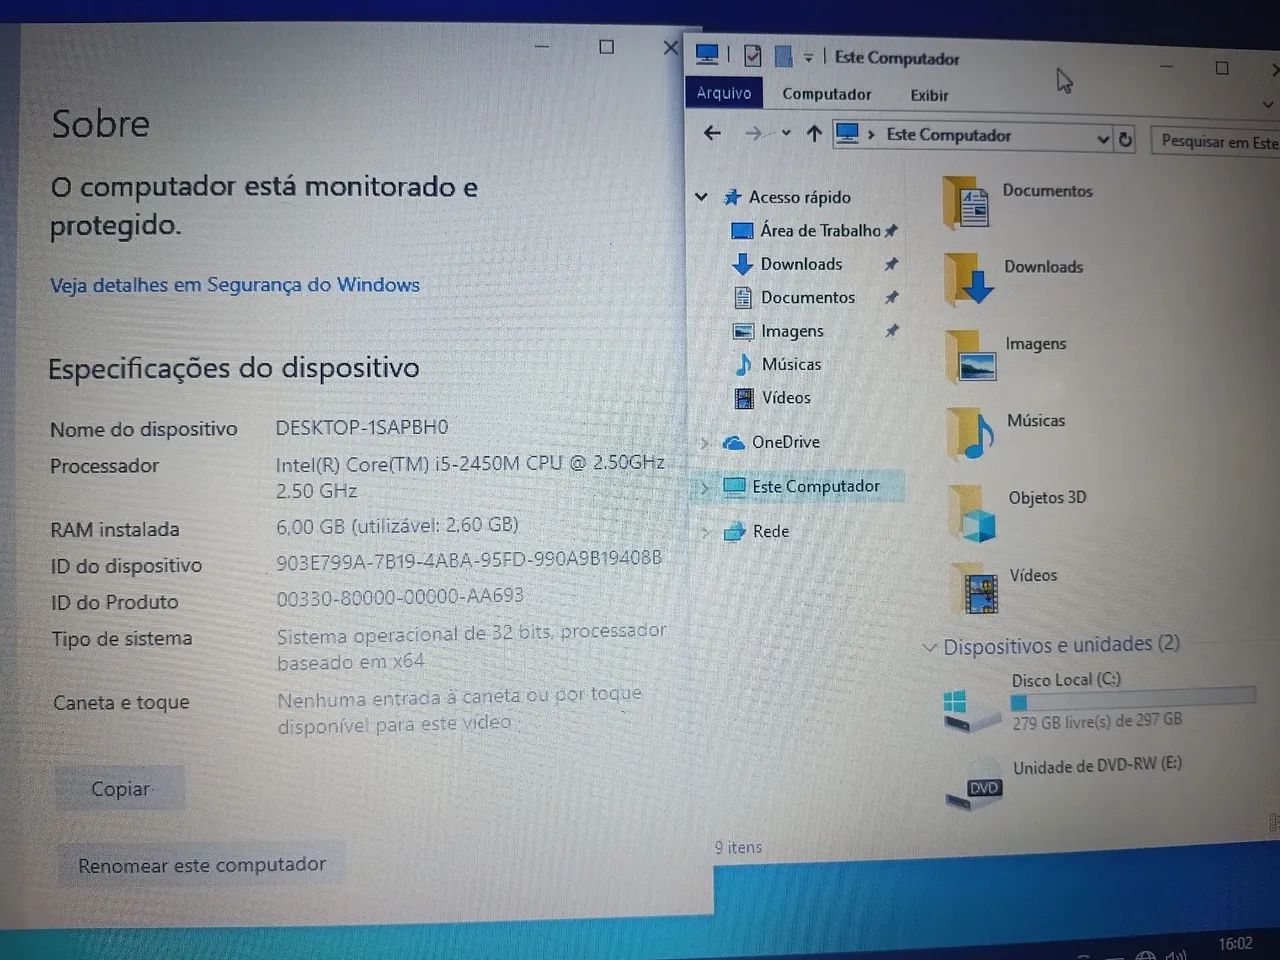The width and height of the screenshot is (1280, 960).
Task: Open the Downloads folder icon in main pane
Action: coord(969,279)
